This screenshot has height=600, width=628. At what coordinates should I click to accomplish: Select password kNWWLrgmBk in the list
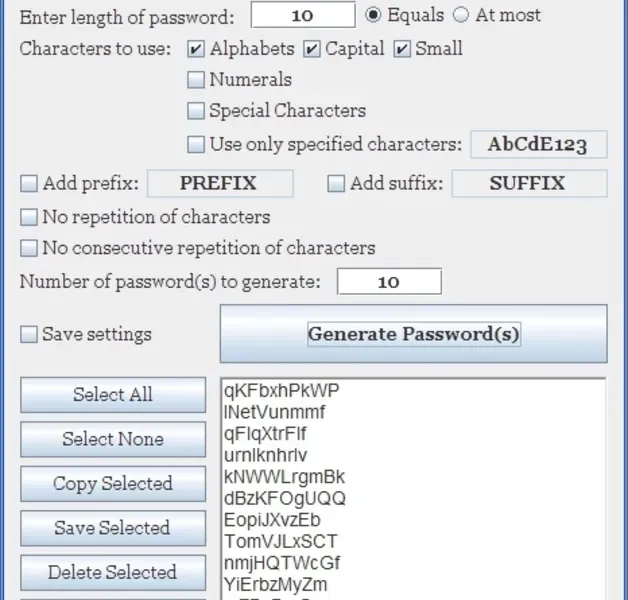pos(285,477)
